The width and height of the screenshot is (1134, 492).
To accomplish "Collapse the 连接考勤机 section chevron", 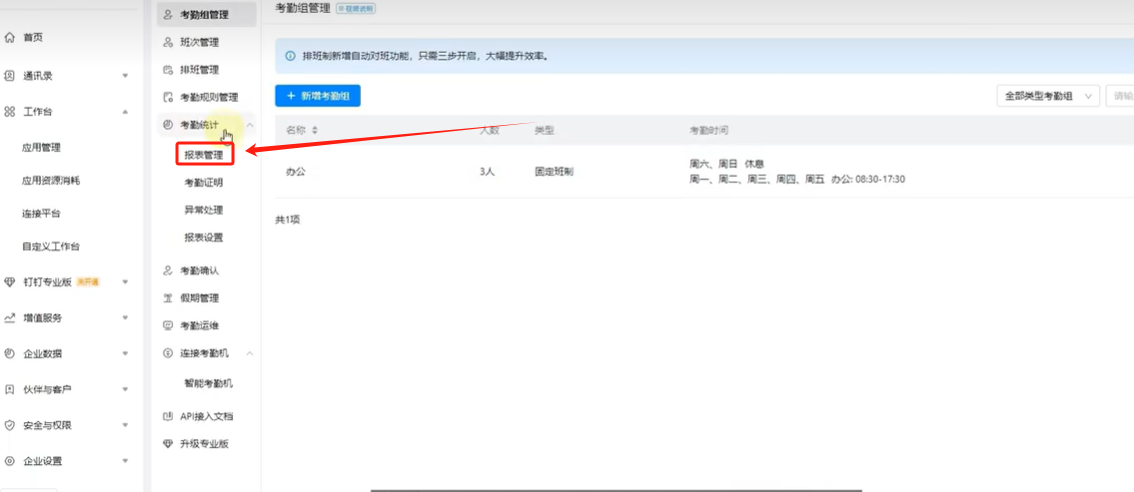I will (250, 353).
